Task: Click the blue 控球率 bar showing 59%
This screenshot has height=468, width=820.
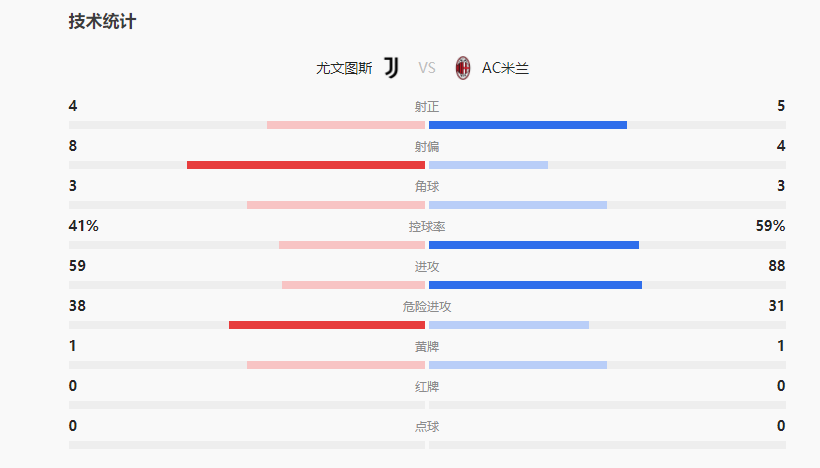Action: [x=534, y=245]
